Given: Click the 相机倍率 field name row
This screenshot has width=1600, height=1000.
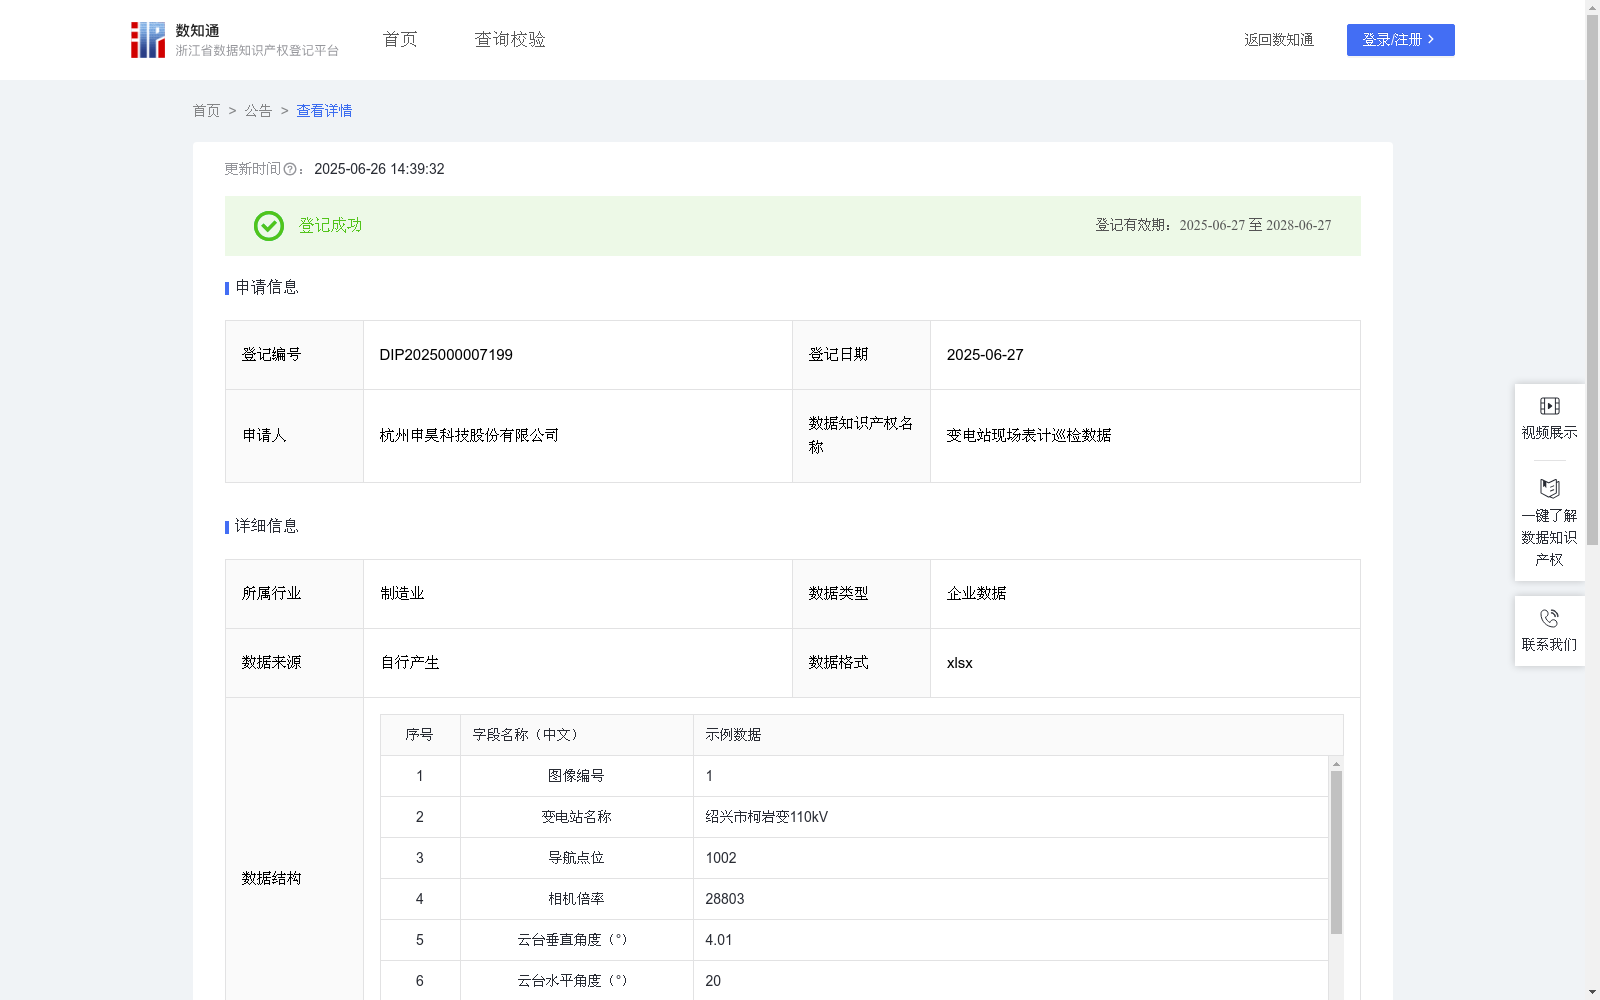Looking at the screenshot, I should tap(576, 898).
